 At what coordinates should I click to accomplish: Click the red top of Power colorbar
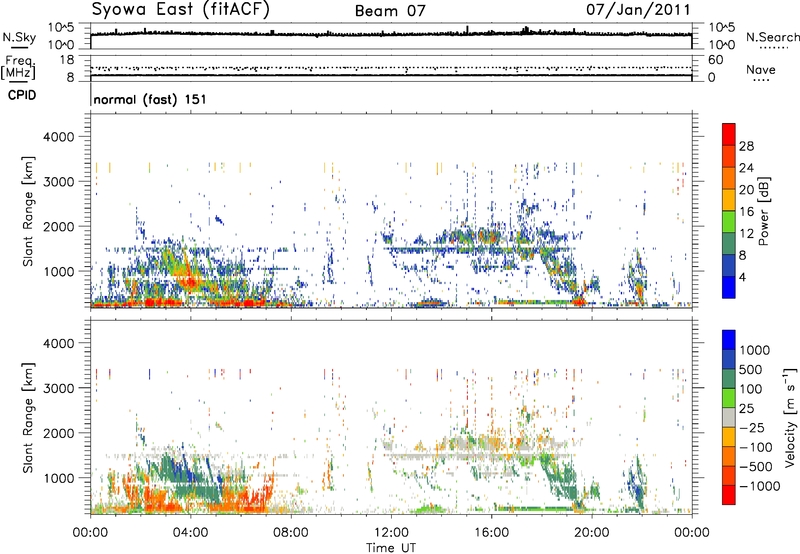(729, 134)
